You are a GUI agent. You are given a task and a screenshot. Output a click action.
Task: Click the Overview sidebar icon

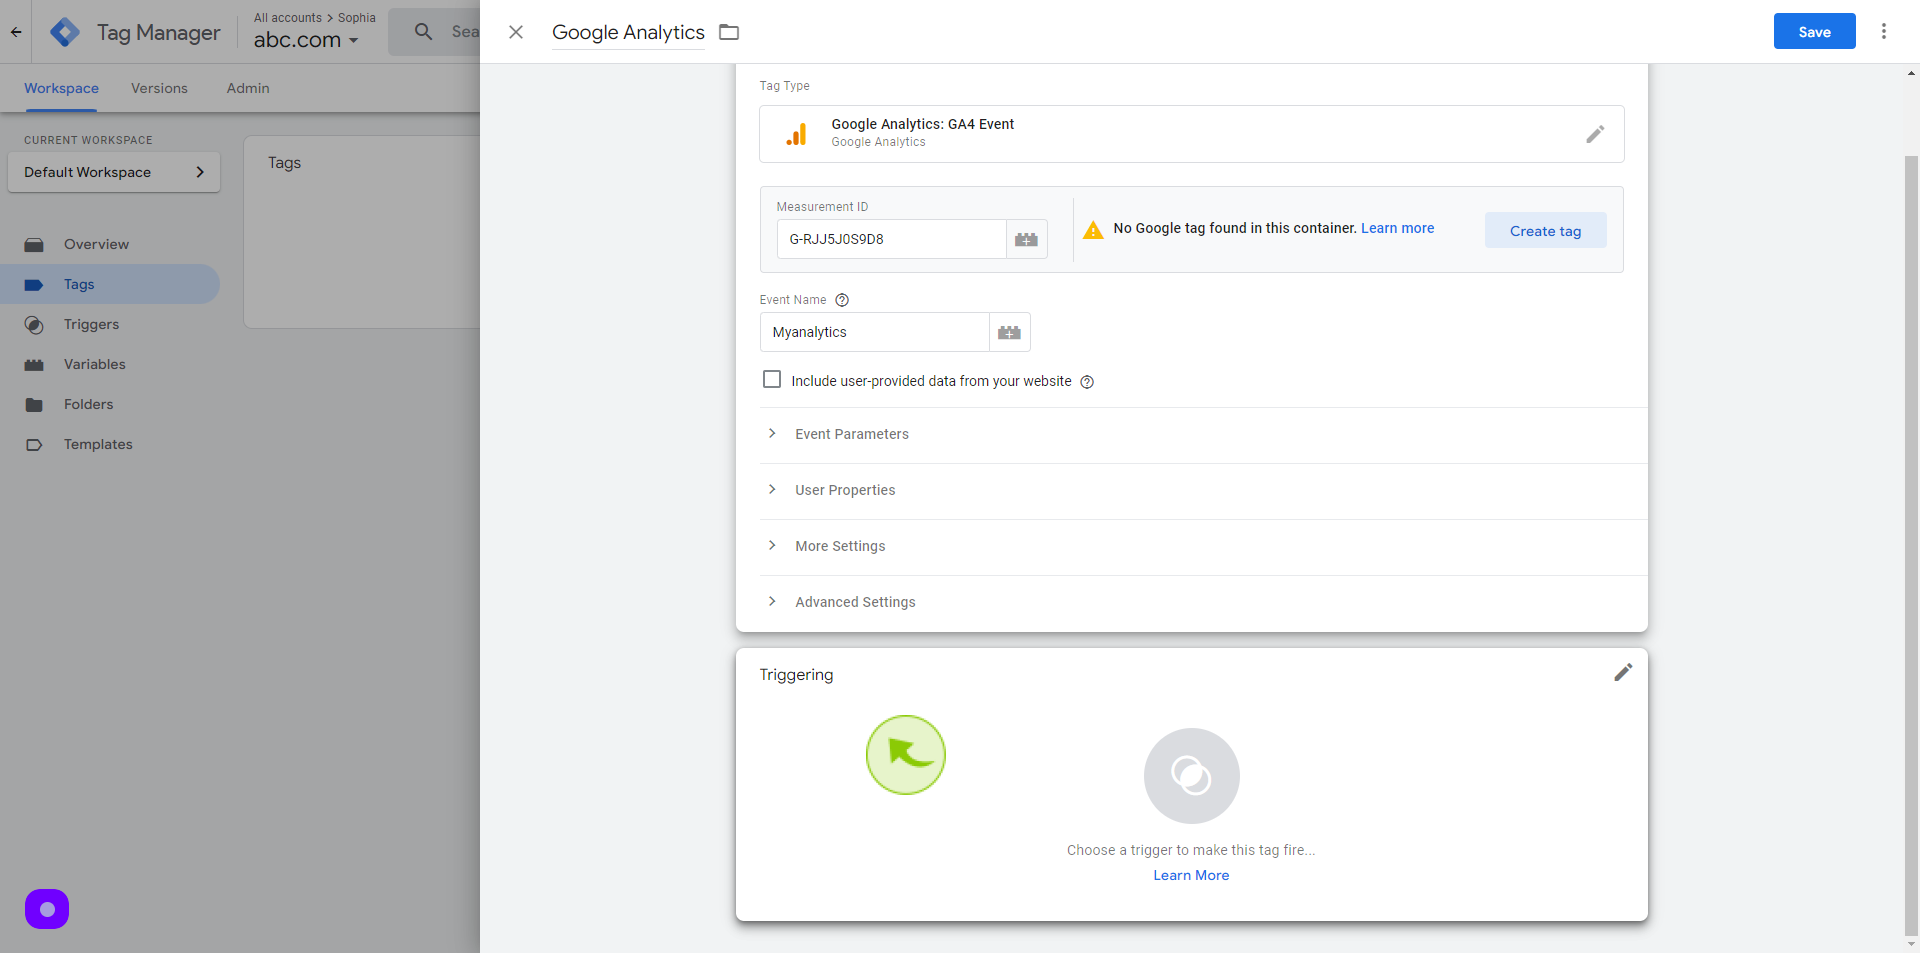click(x=34, y=244)
